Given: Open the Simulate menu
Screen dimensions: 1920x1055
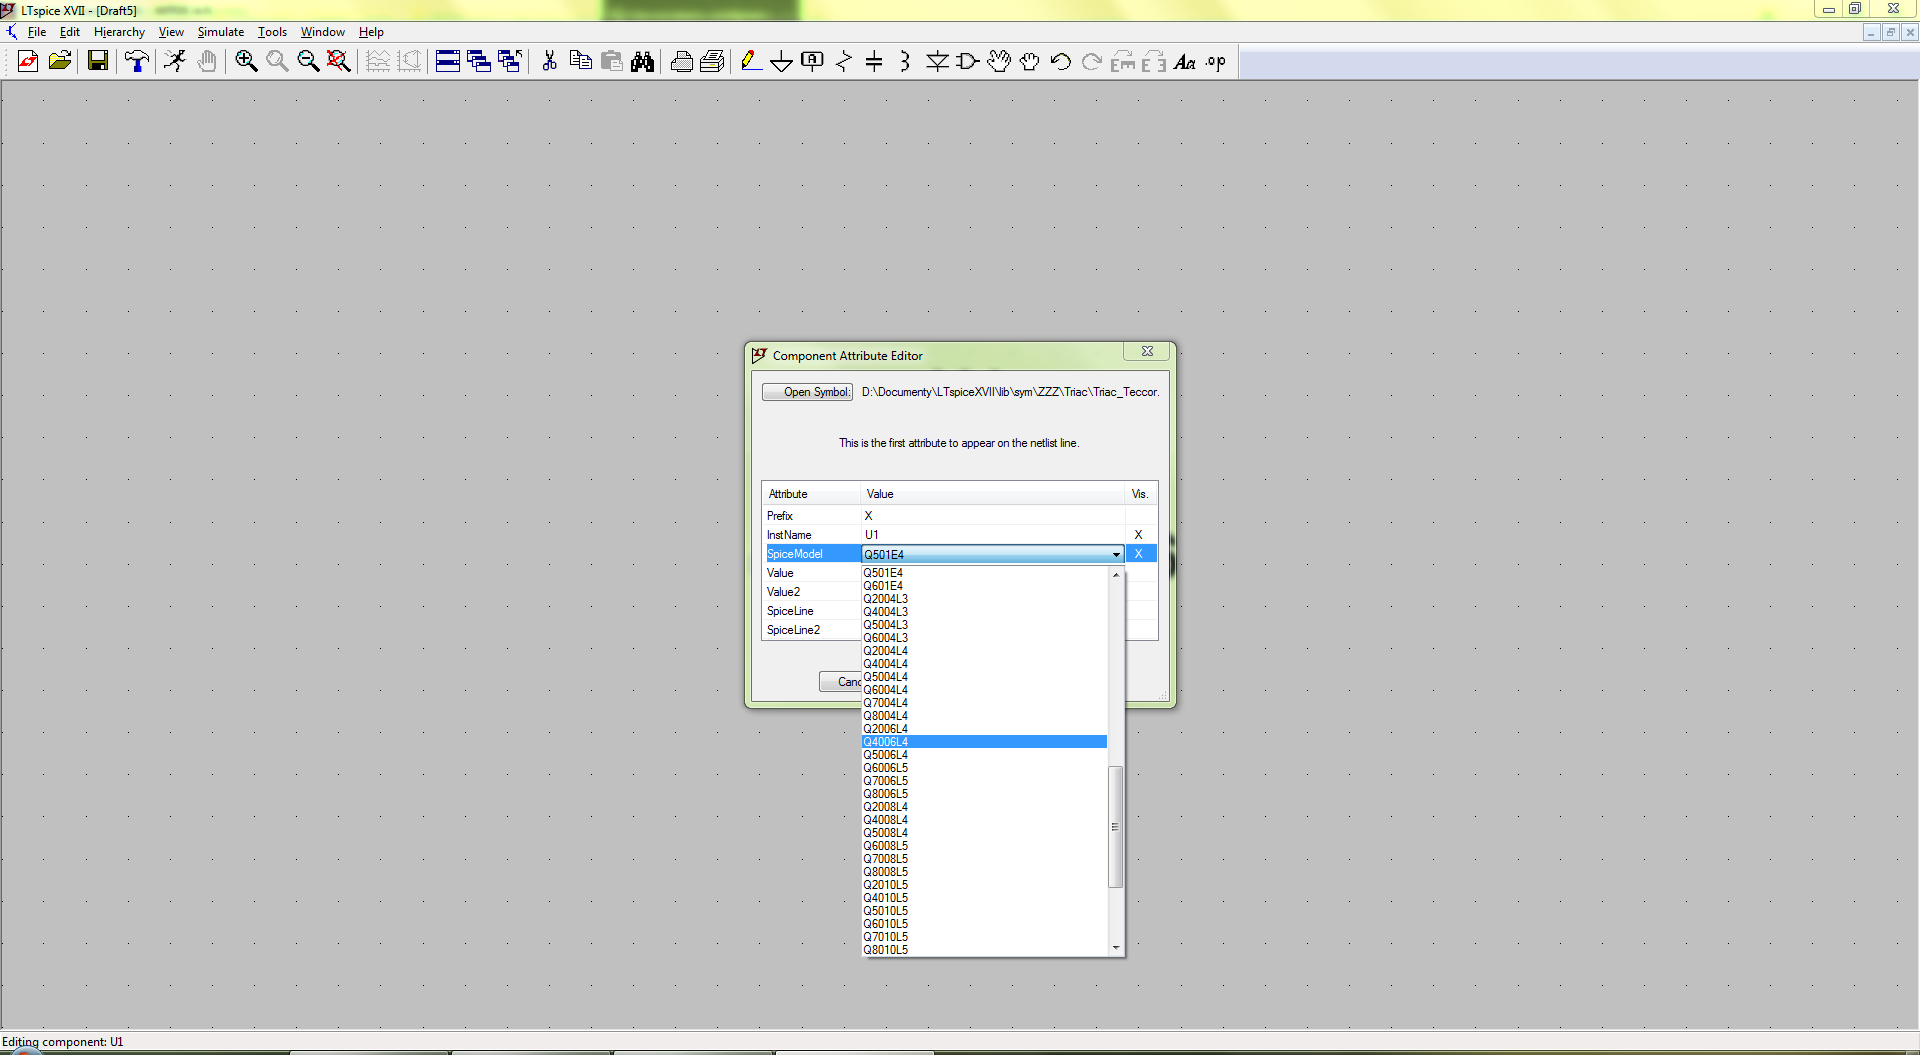Looking at the screenshot, I should tap(220, 32).
